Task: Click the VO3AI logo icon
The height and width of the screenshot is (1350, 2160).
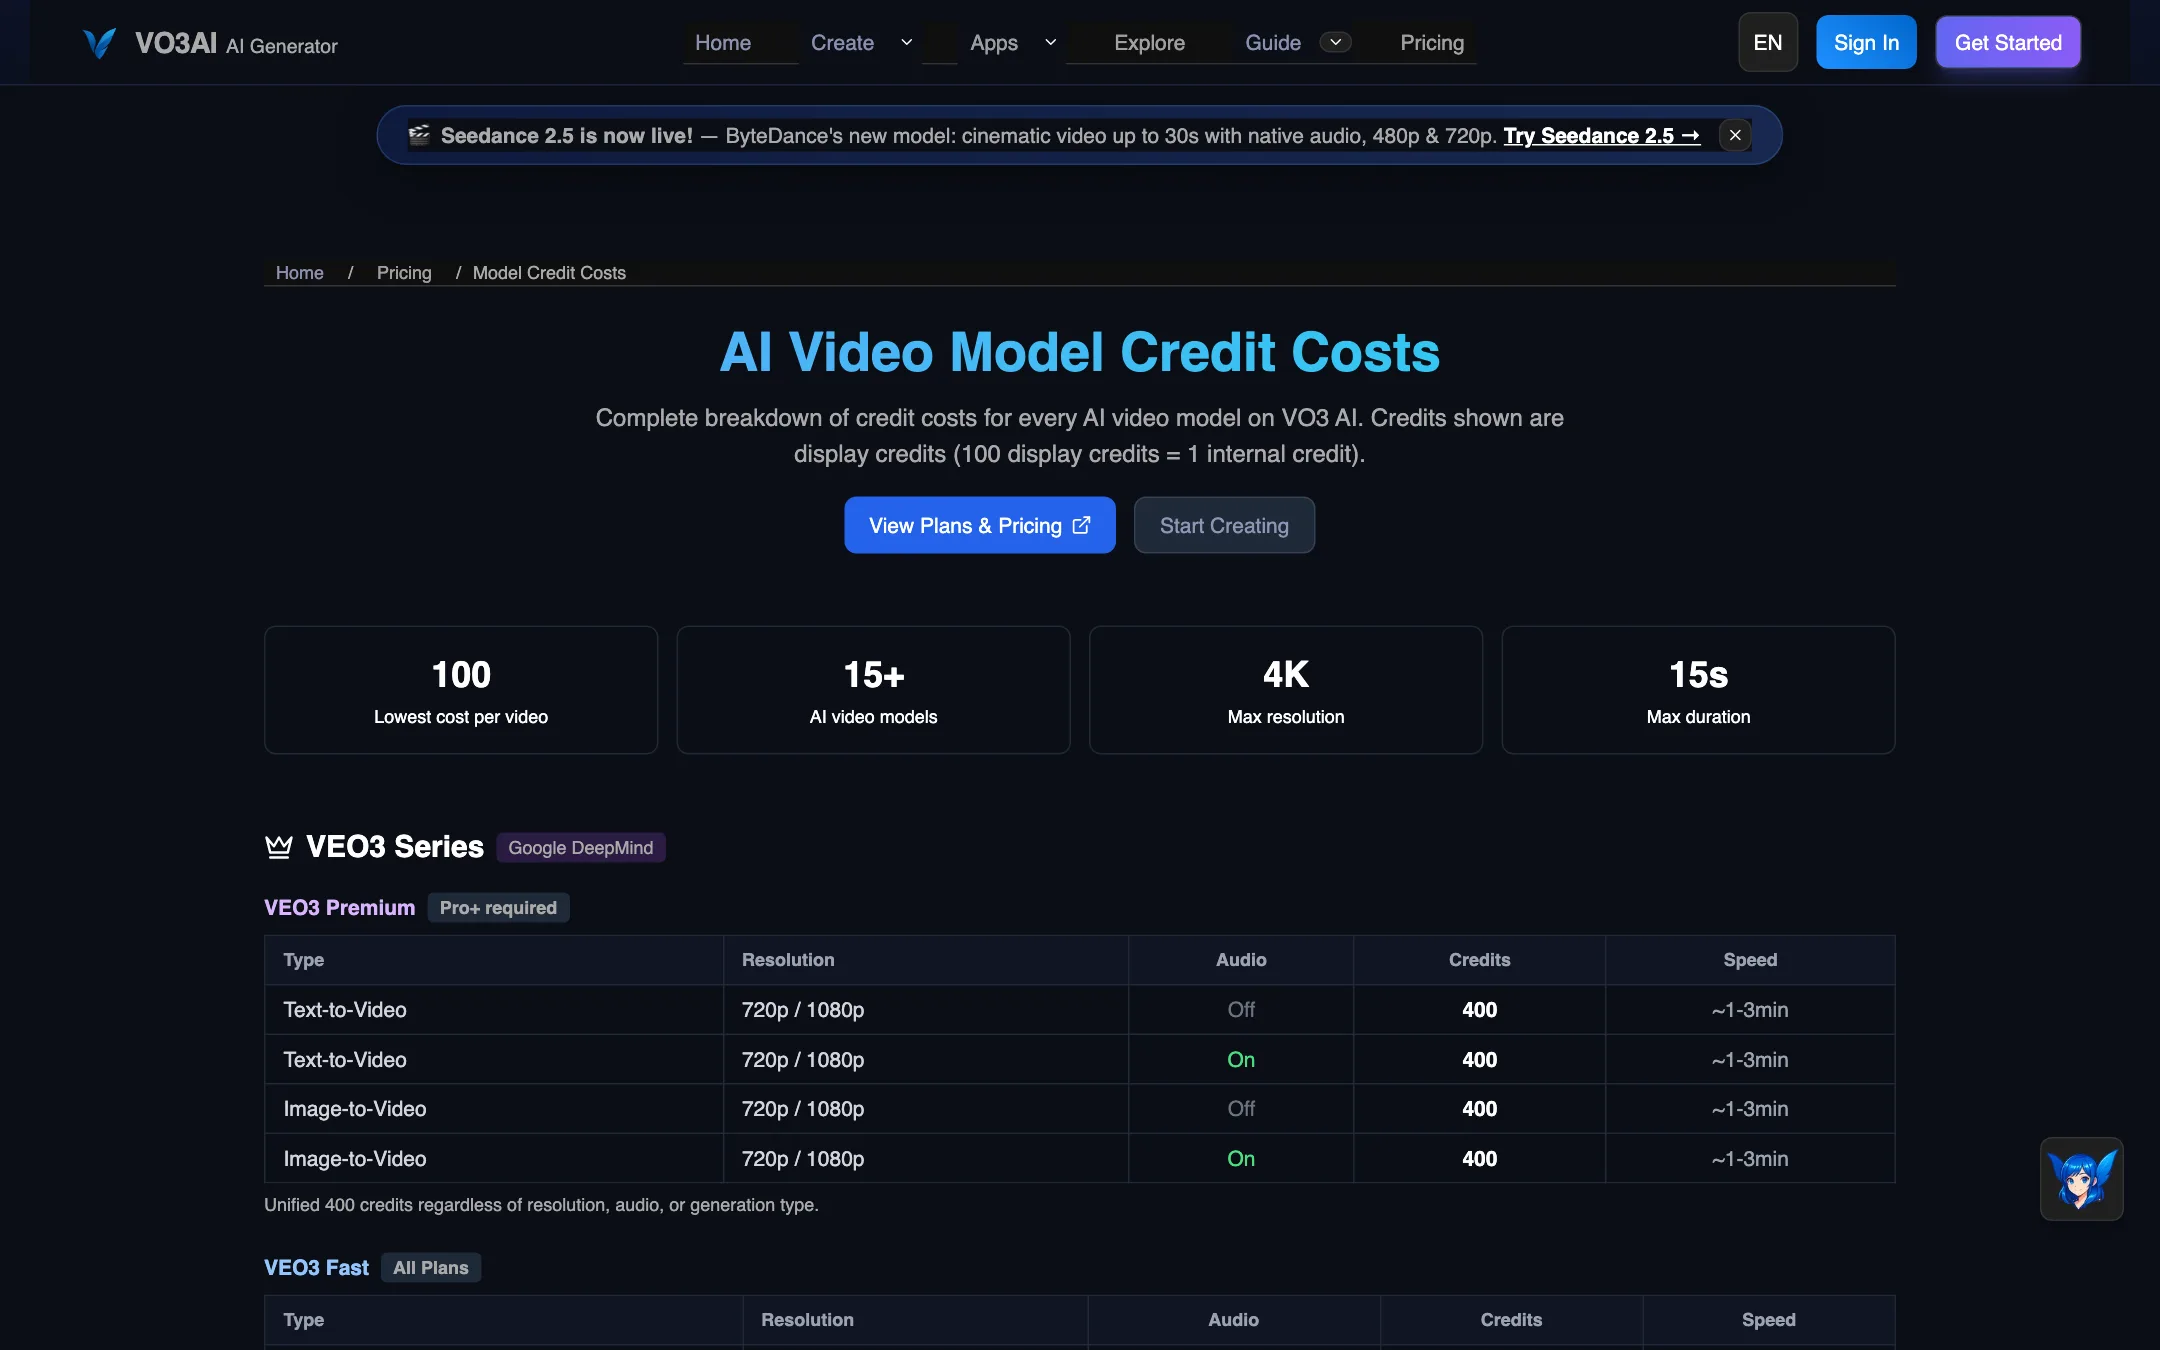Action: click(x=99, y=43)
